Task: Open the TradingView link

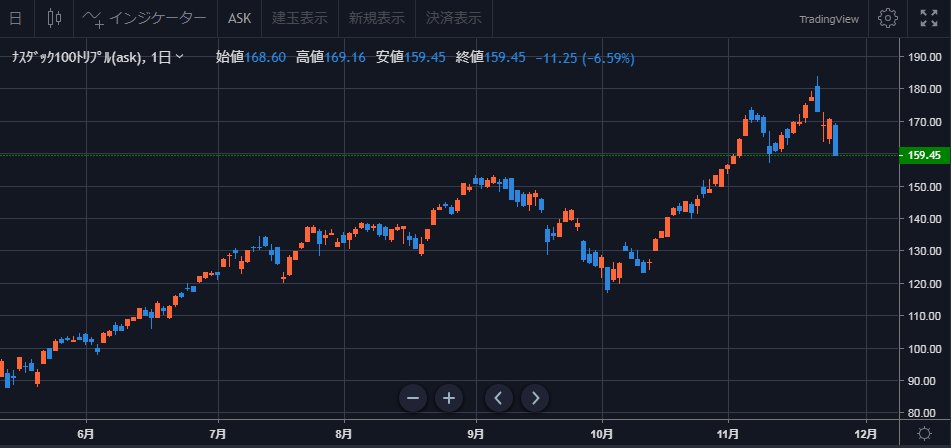Action: tap(829, 19)
